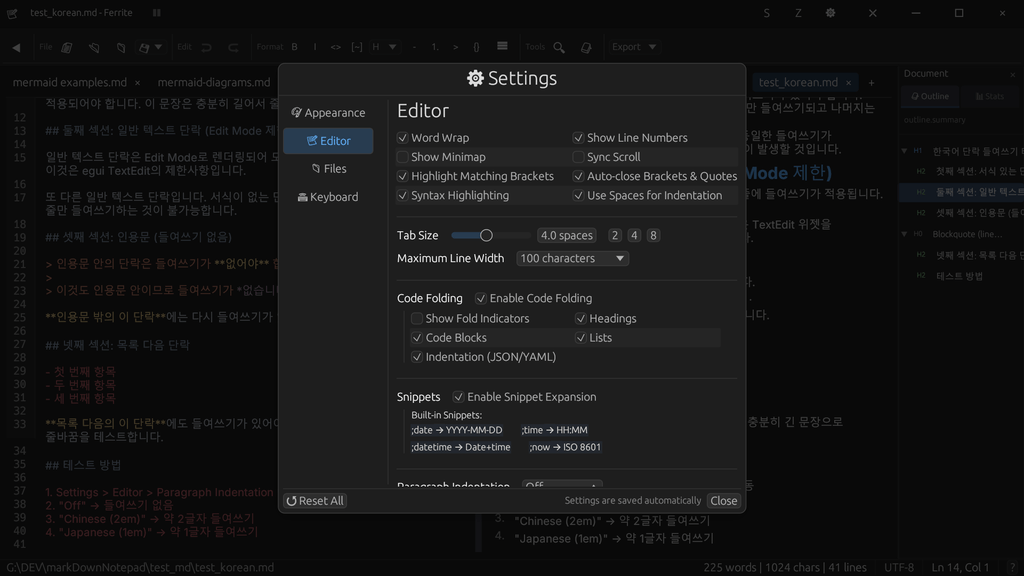Click the inline code <> toolbar icon
Viewport: 1024px width, 576px height.
pos(335,47)
